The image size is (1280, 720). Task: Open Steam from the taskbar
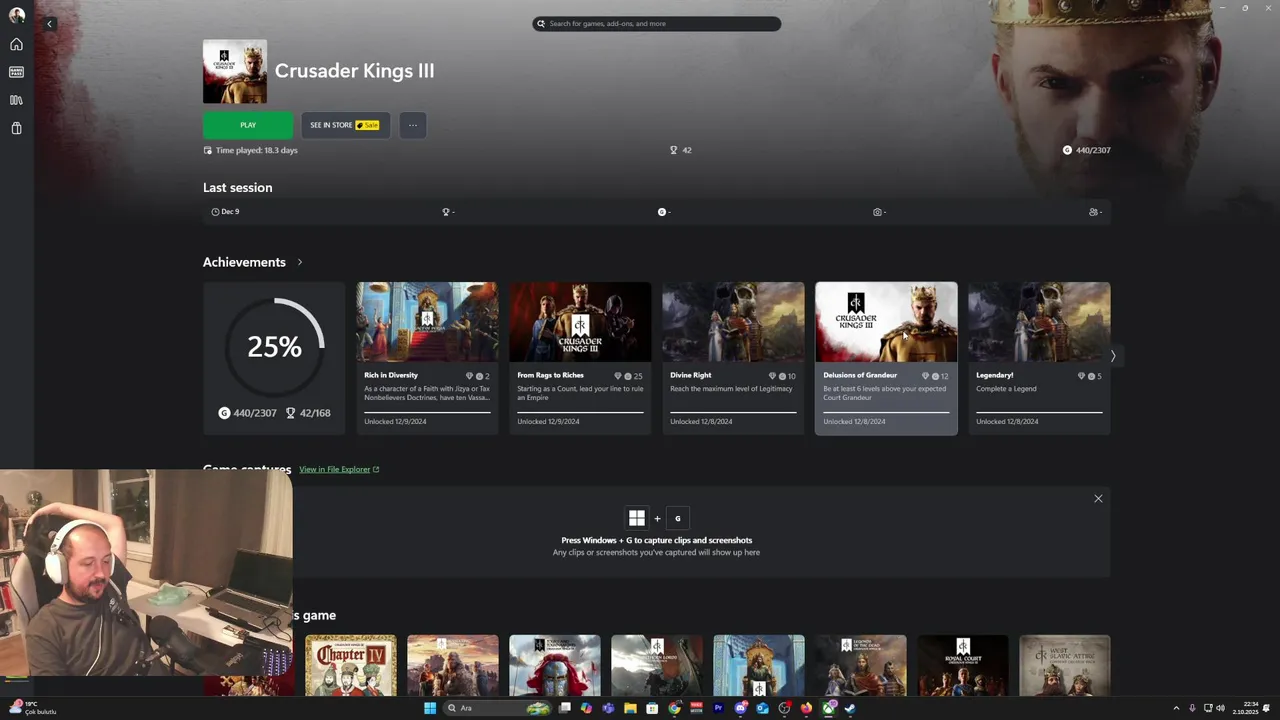[x=850, y=708]
